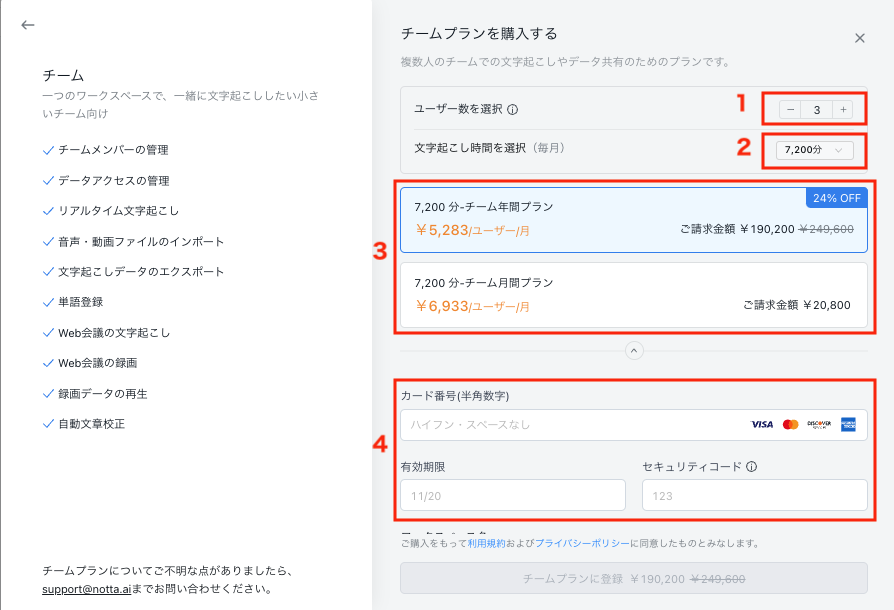
Task: Click the user count number field
Action: pos(816,109)
